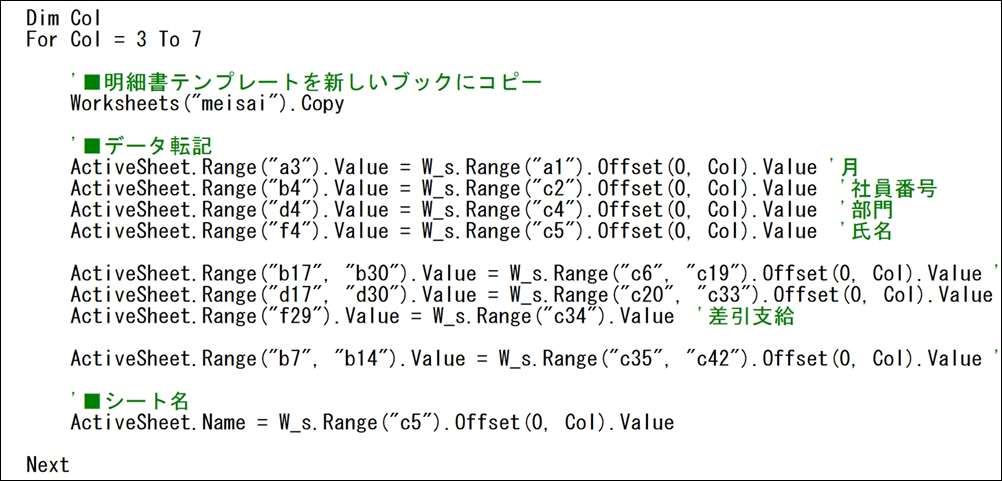Click the 'Next' loop end keyword
1002x481 pixels.
[48, 464]
